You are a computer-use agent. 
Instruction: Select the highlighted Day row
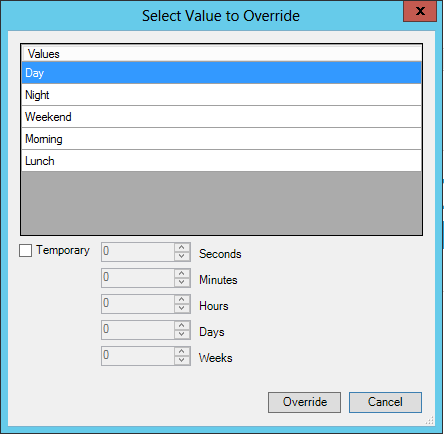point(222,73)
